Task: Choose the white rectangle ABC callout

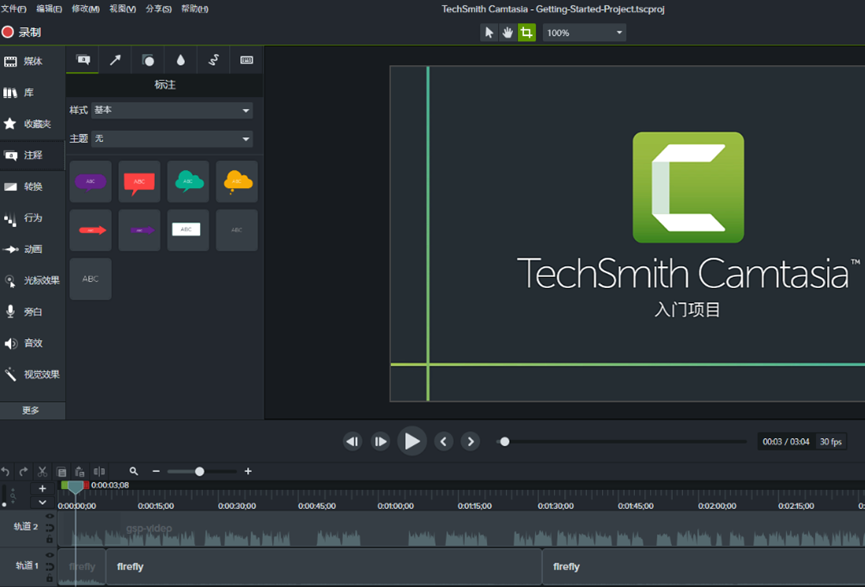Action: click(188, 230)
